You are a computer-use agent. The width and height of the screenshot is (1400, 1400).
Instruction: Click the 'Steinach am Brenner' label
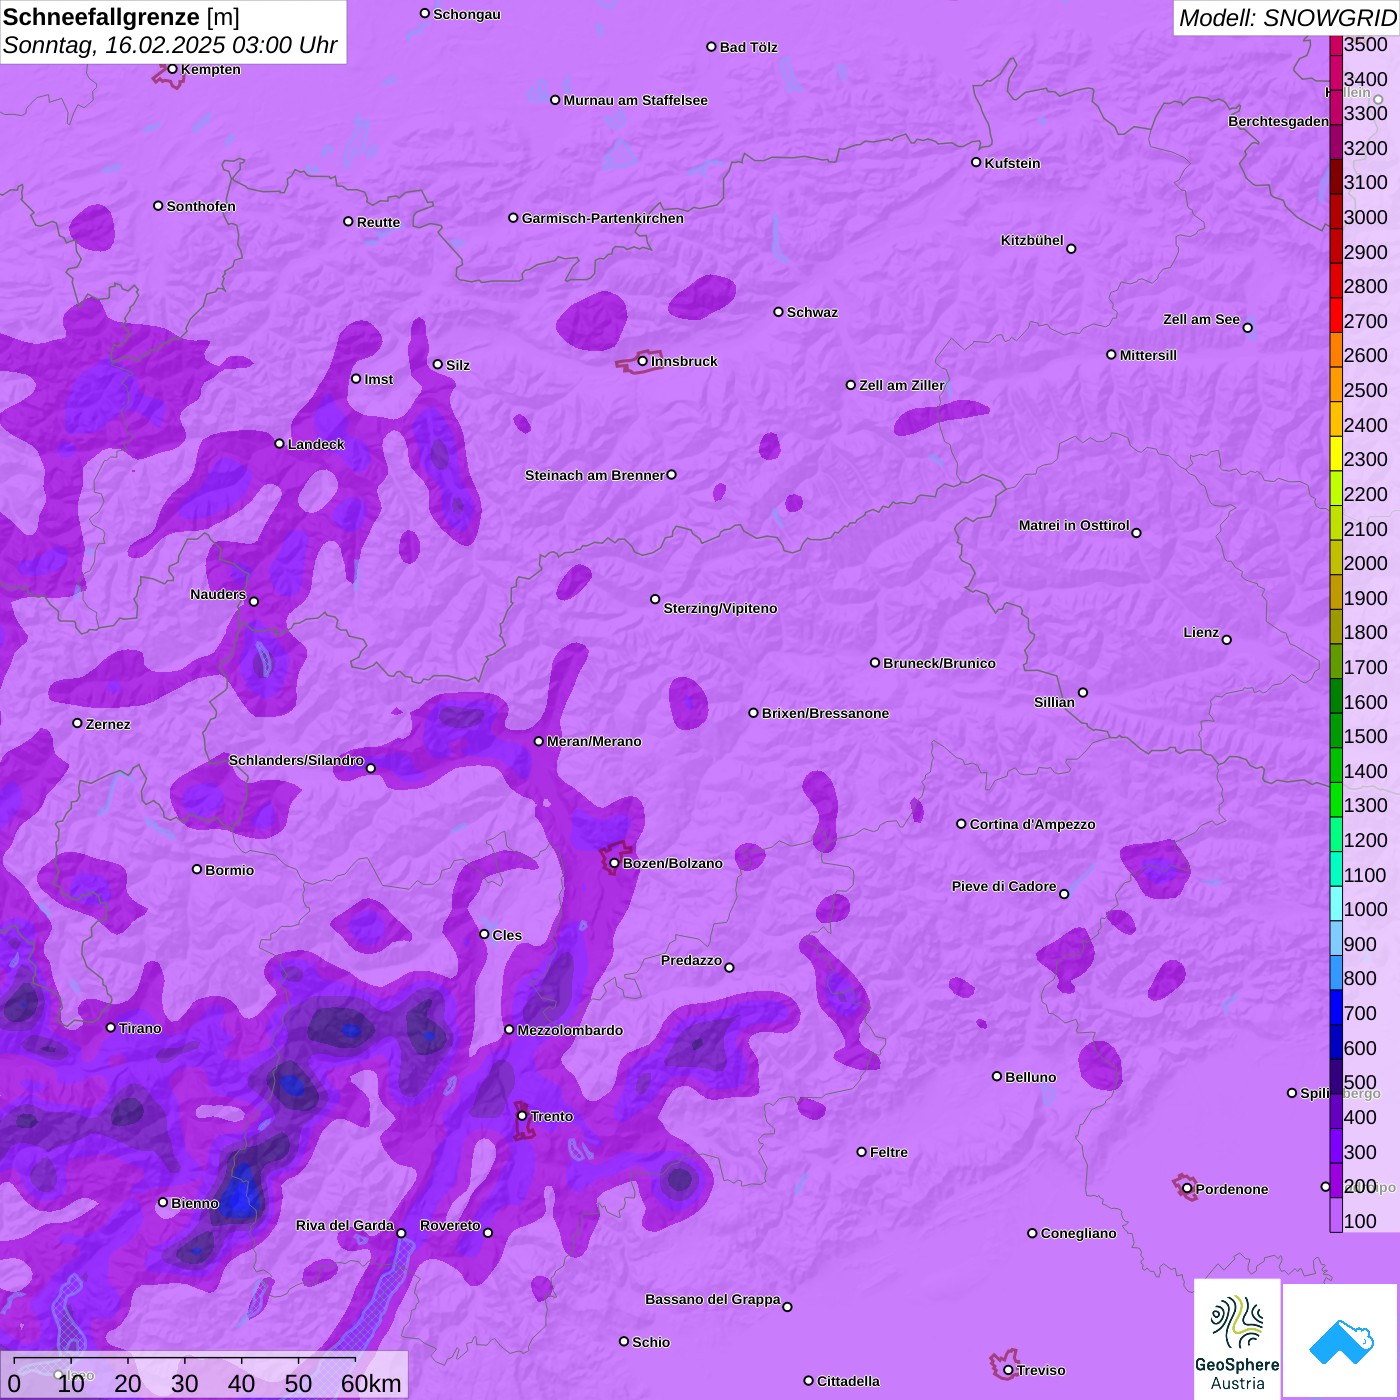coord(595,475)
